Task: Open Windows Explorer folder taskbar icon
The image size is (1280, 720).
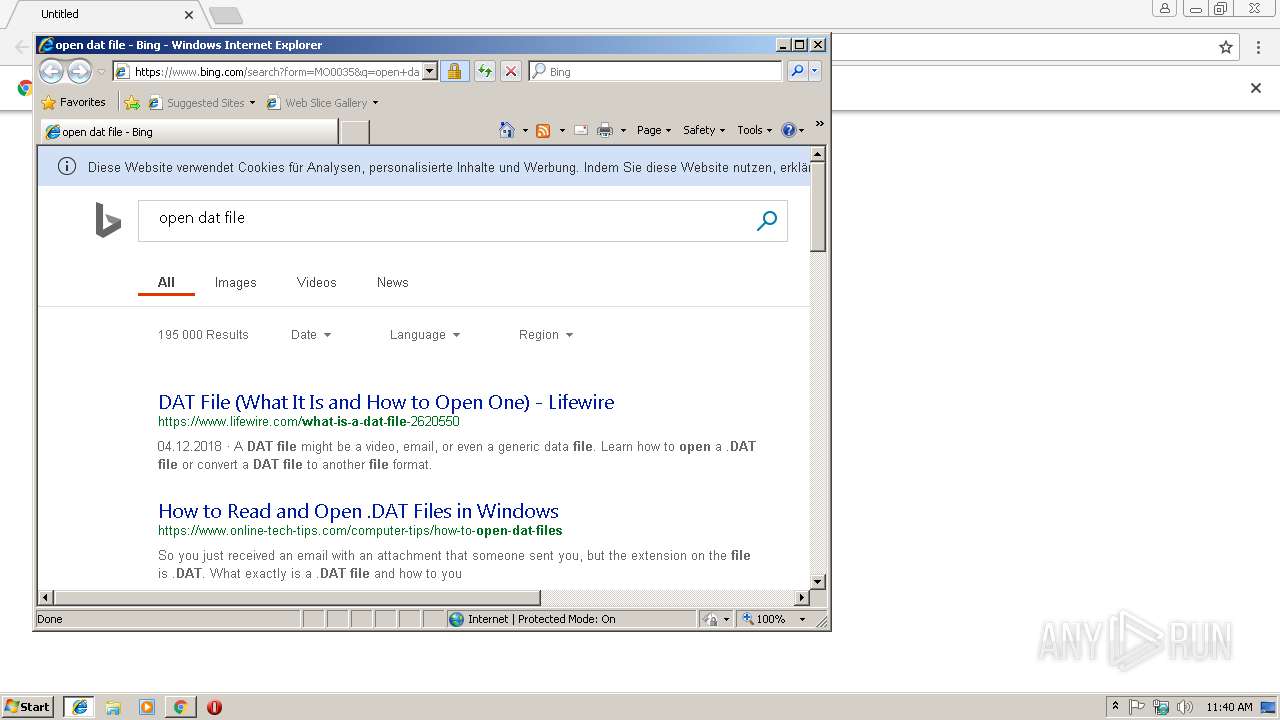Action: [x=113, y=707]
